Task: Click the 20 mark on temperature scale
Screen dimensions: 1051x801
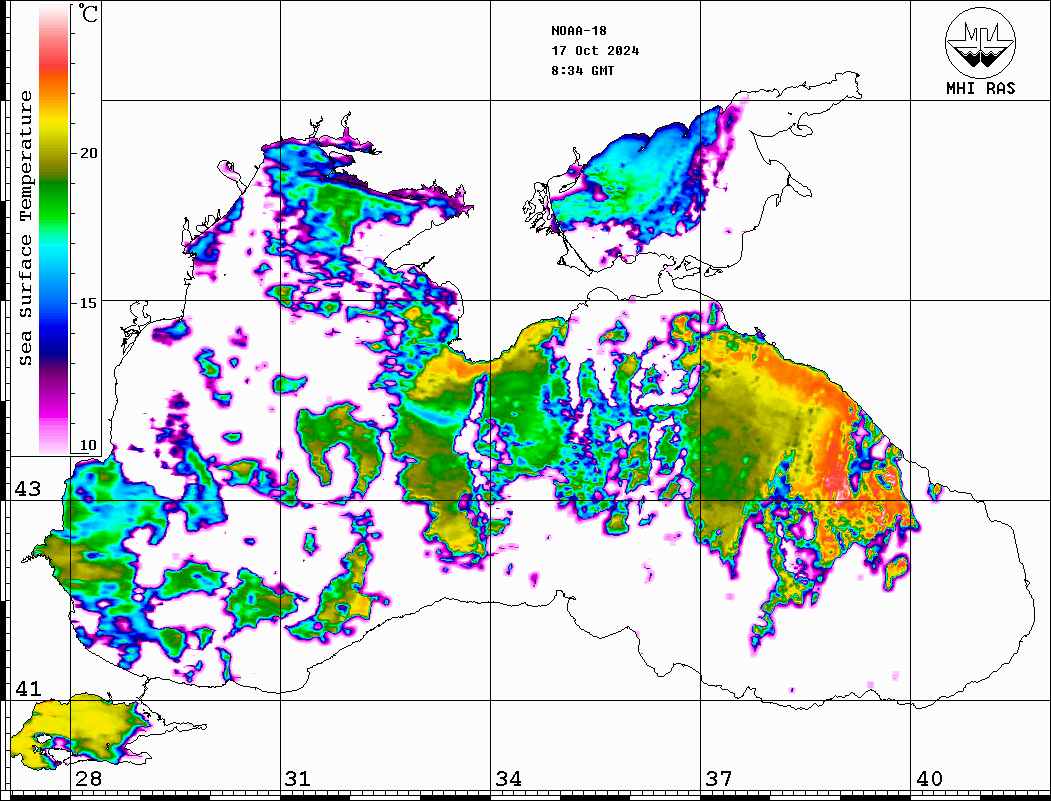Action: 88,153
